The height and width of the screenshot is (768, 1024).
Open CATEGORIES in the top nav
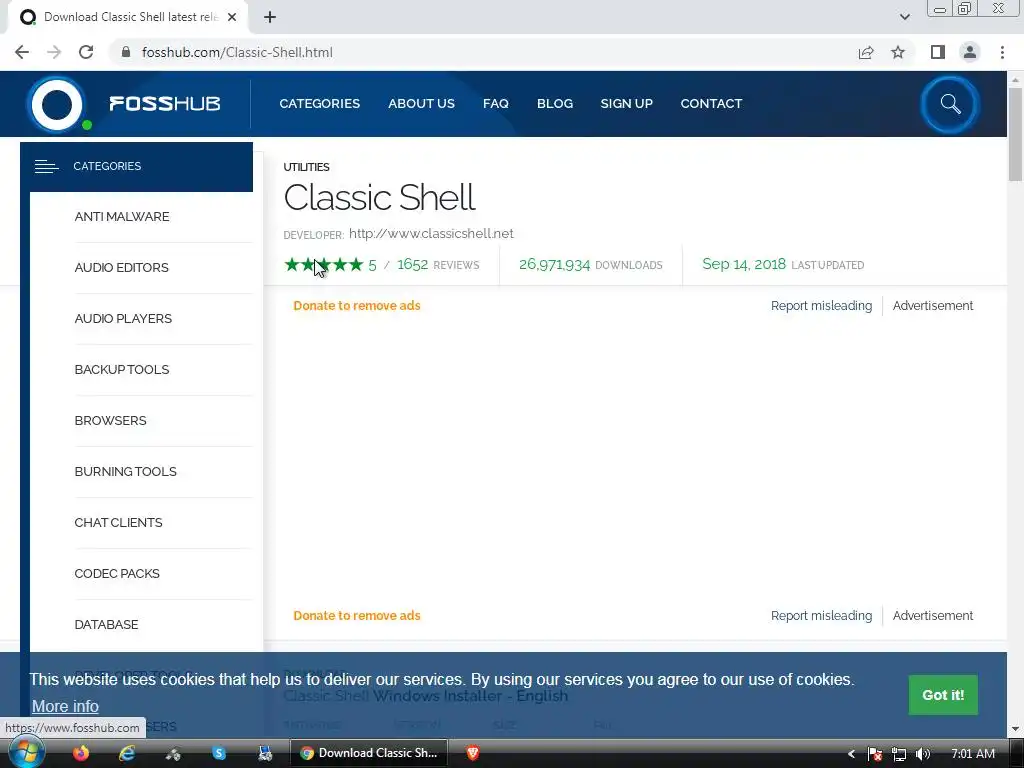tap(319, 104)
